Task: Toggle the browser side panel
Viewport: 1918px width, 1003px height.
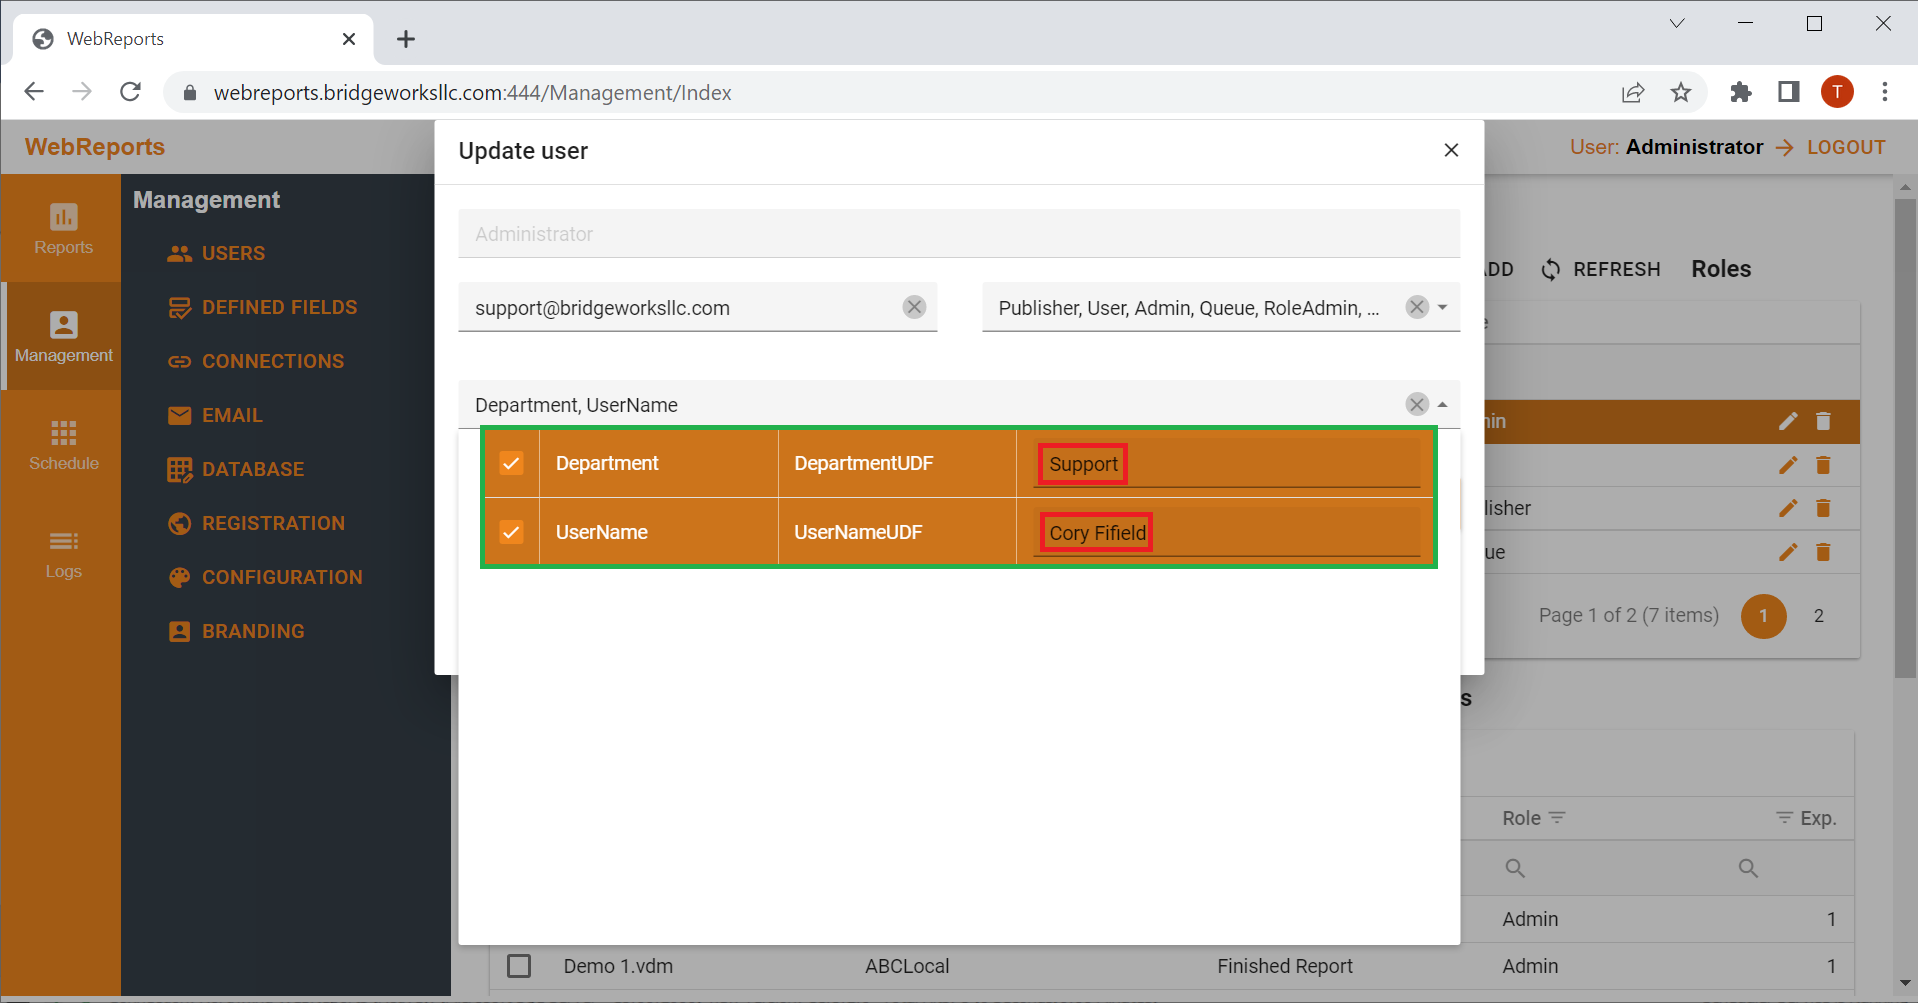Action: point(1789,92)
